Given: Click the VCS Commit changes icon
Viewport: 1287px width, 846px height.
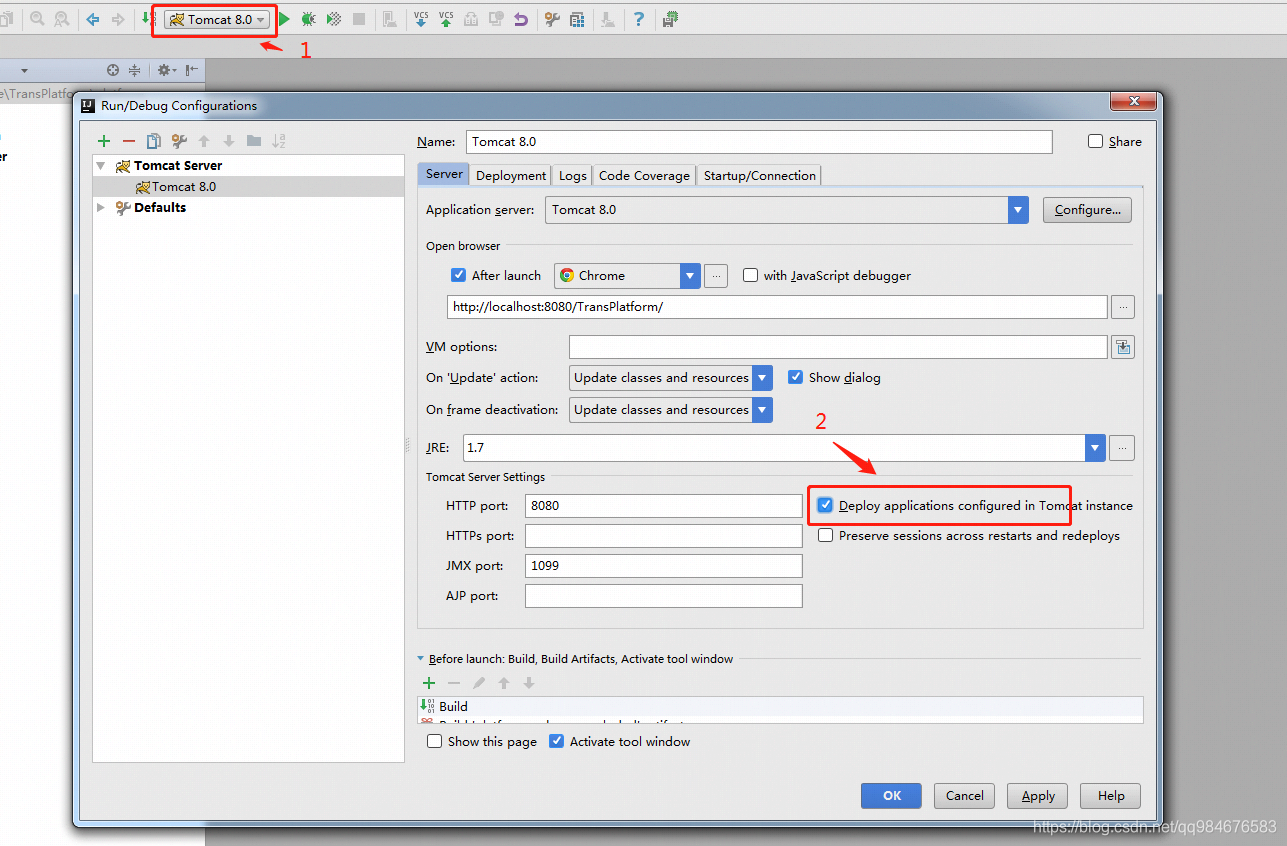Looking at the screenshot, I should [x=446, y=19].
